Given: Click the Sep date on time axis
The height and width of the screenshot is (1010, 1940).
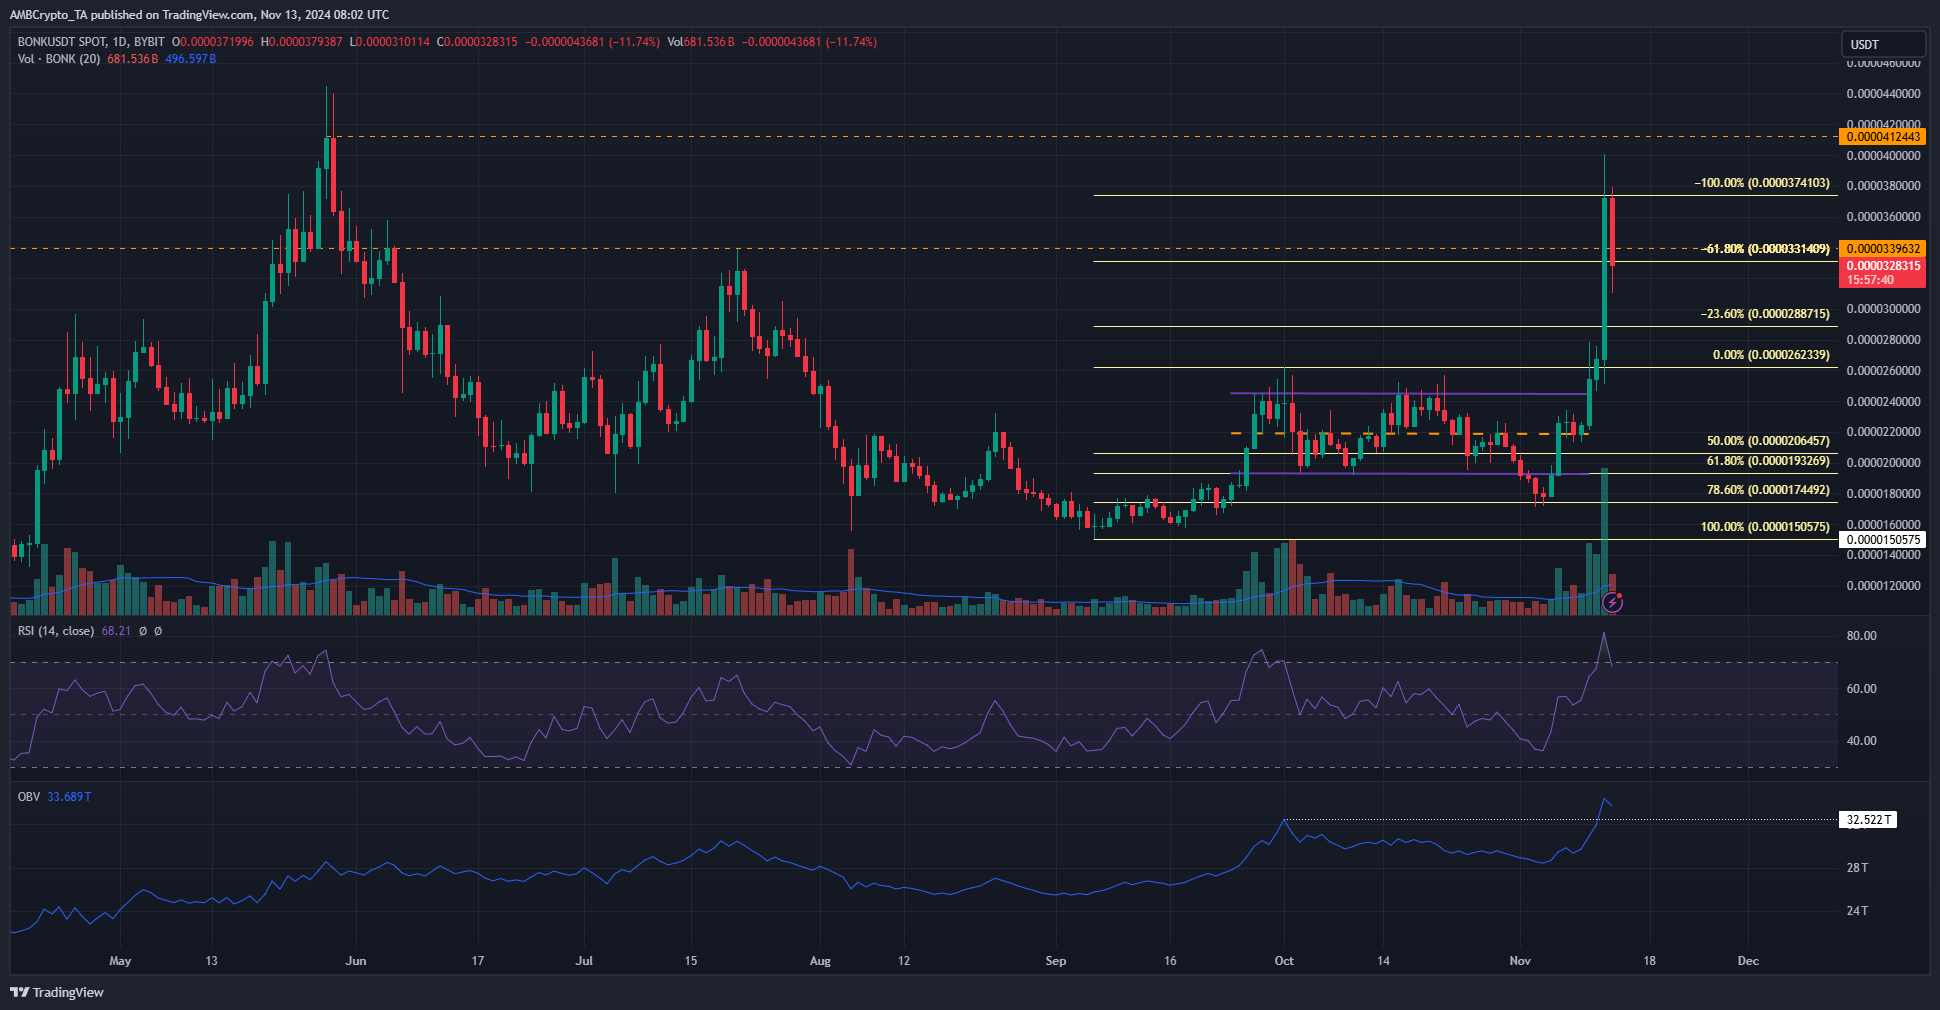Looking at the screenshot, I should [x=1056, y=961].
